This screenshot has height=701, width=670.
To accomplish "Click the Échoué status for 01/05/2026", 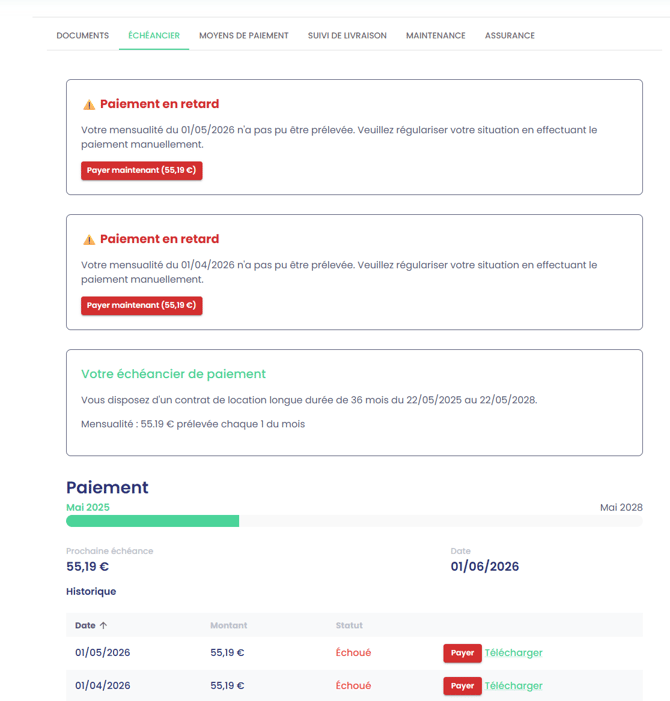I will pyautogui.click(x=353, y=653).
